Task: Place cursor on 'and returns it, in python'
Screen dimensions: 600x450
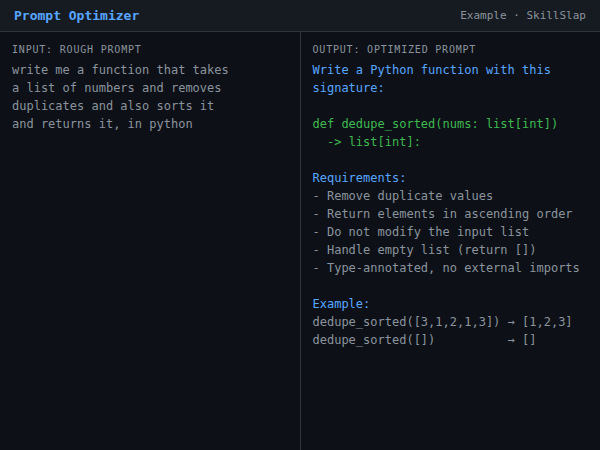Action: coord(102,124)
